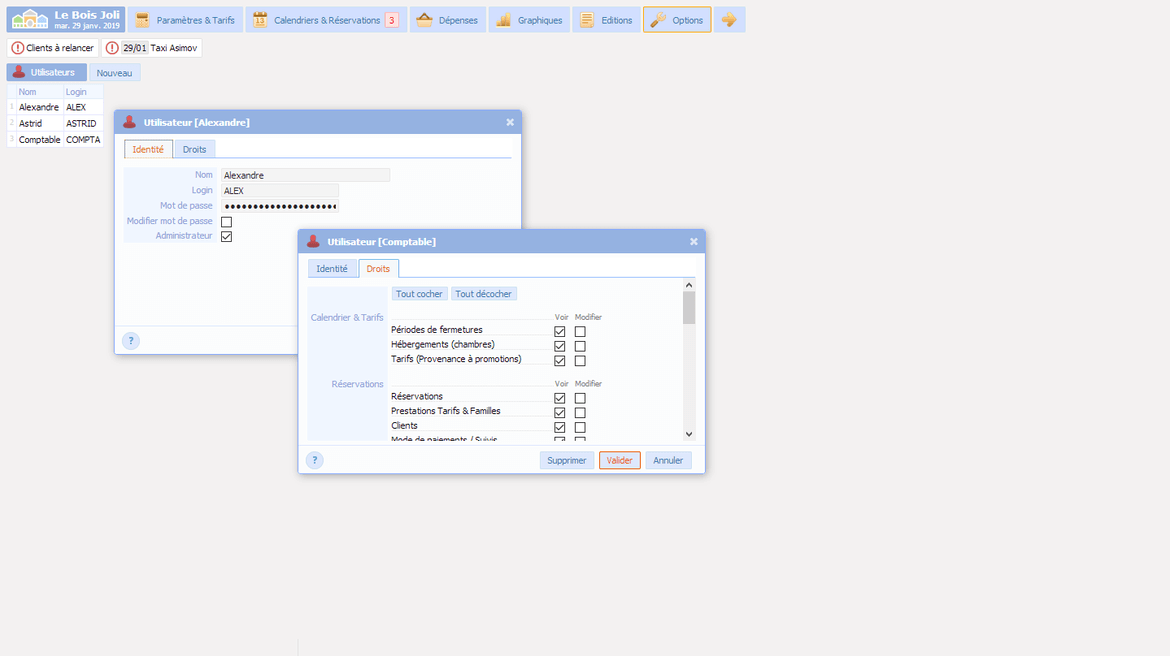This screenshot has height=656, width=1170.
Task: Click the Nouveau user button
Action: pyautogui.click(x=114, y=73)
